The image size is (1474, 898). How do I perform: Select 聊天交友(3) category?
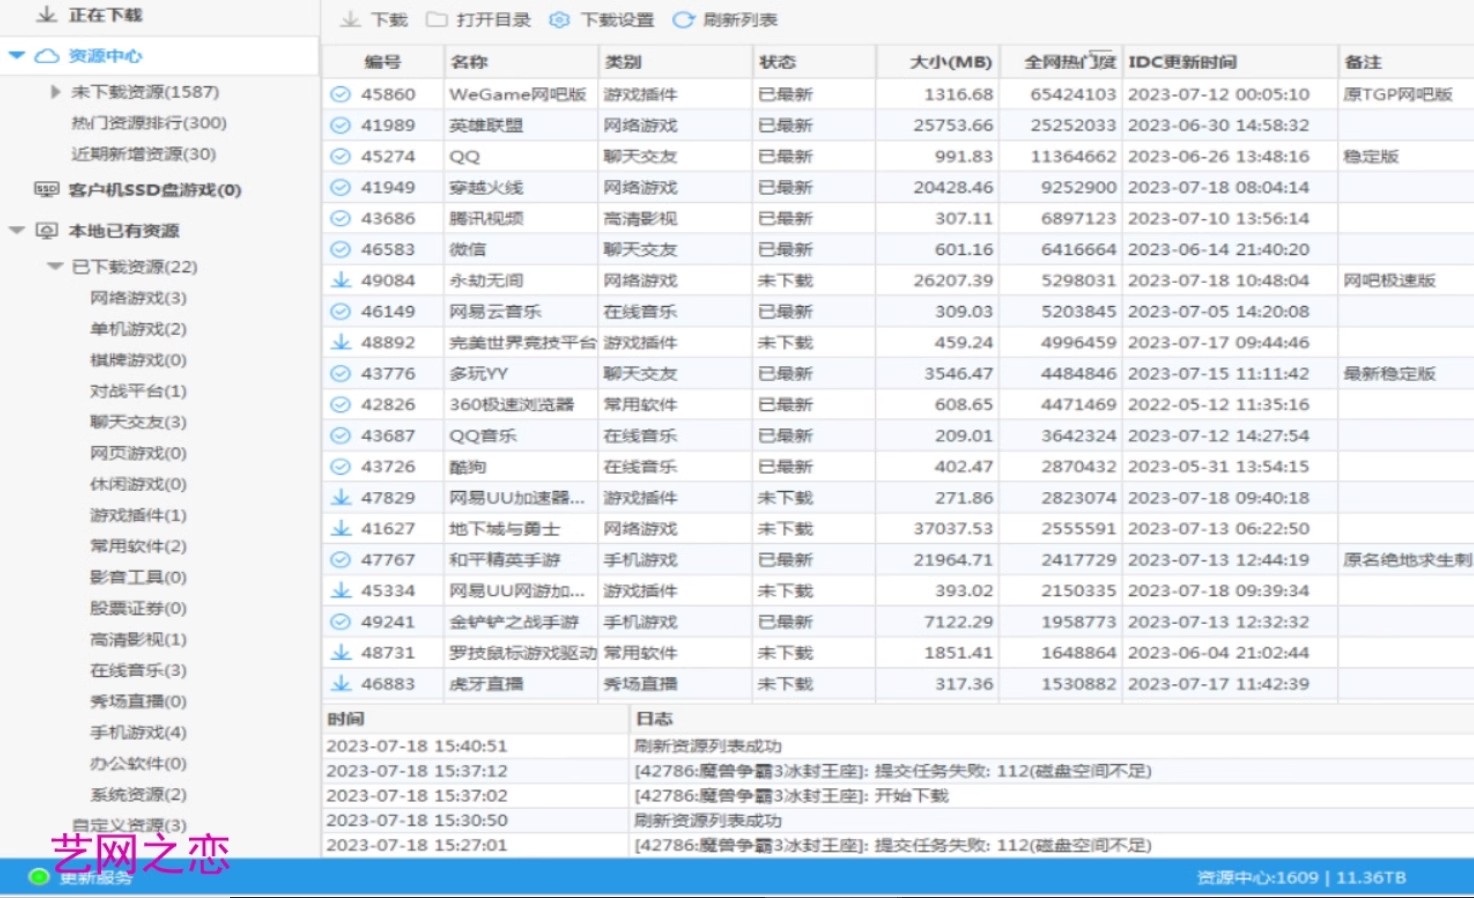coord(138,422)
